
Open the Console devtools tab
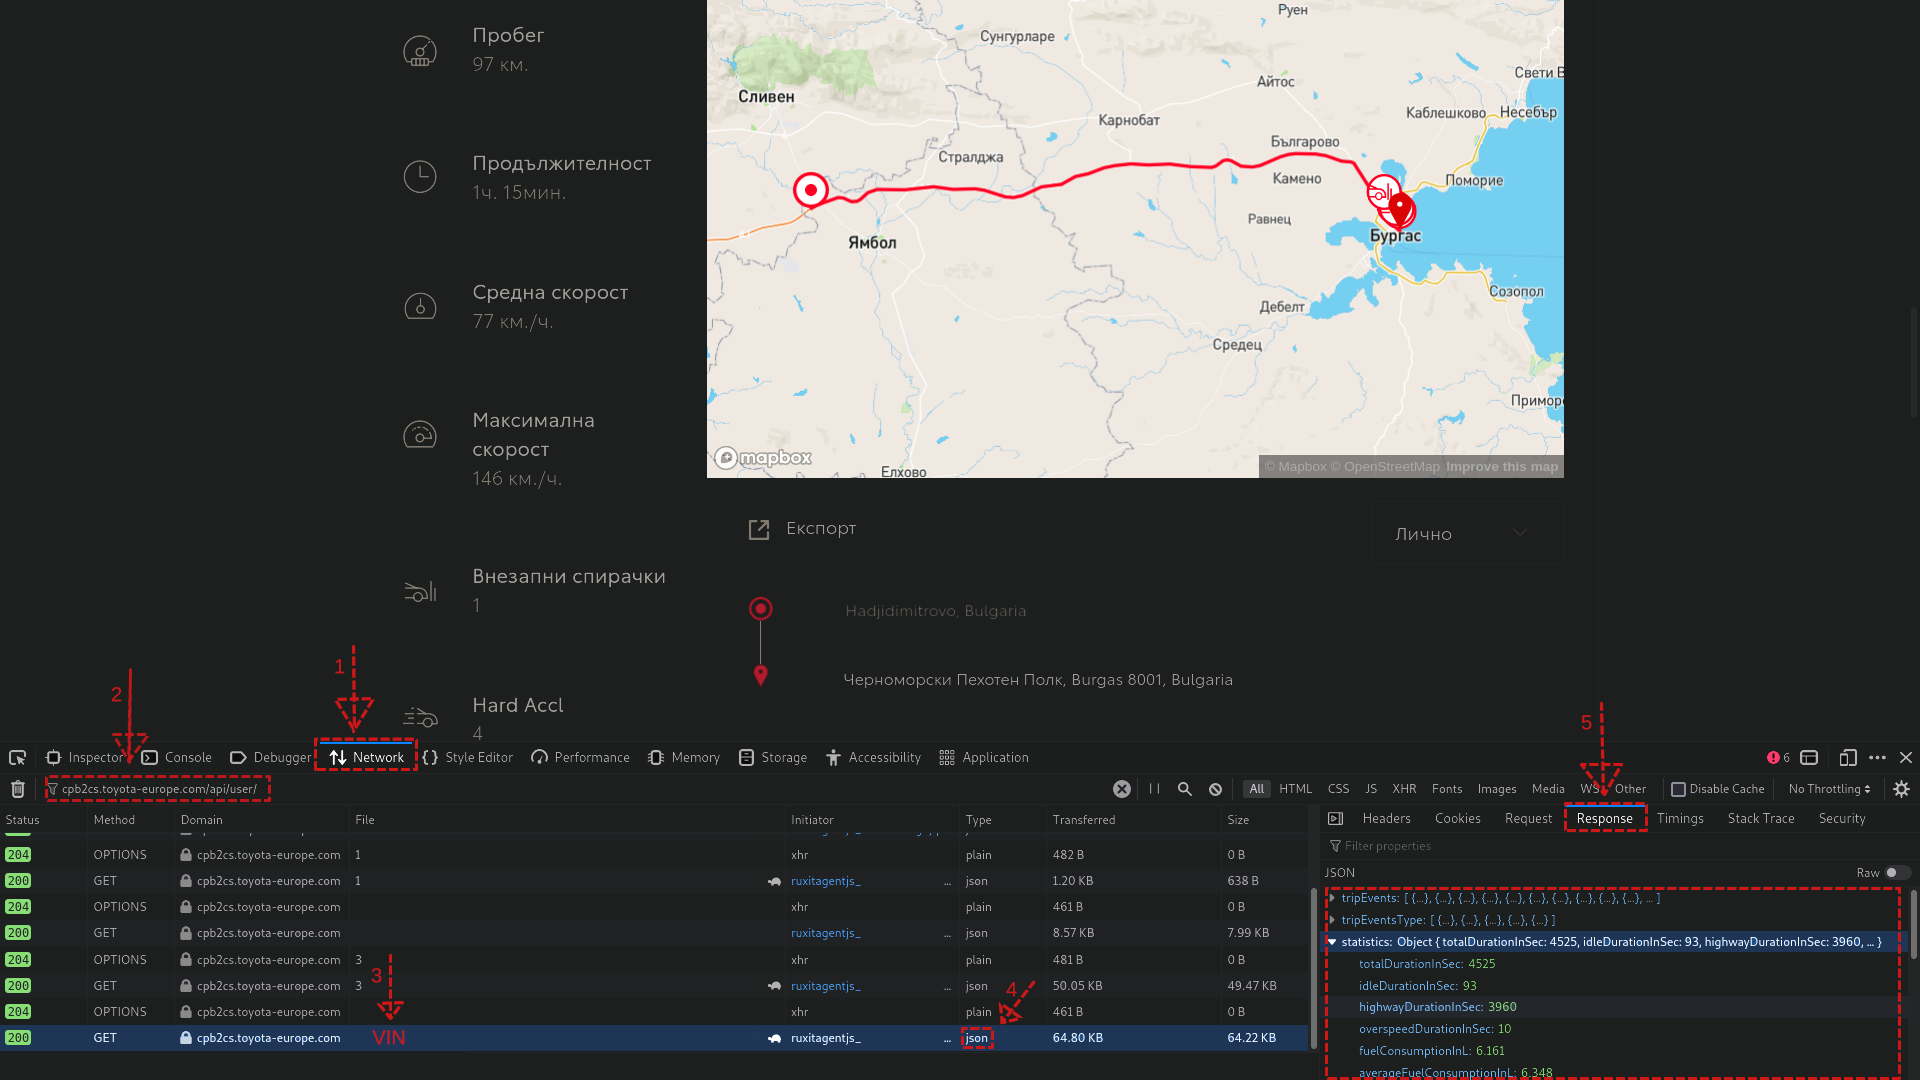187,758
